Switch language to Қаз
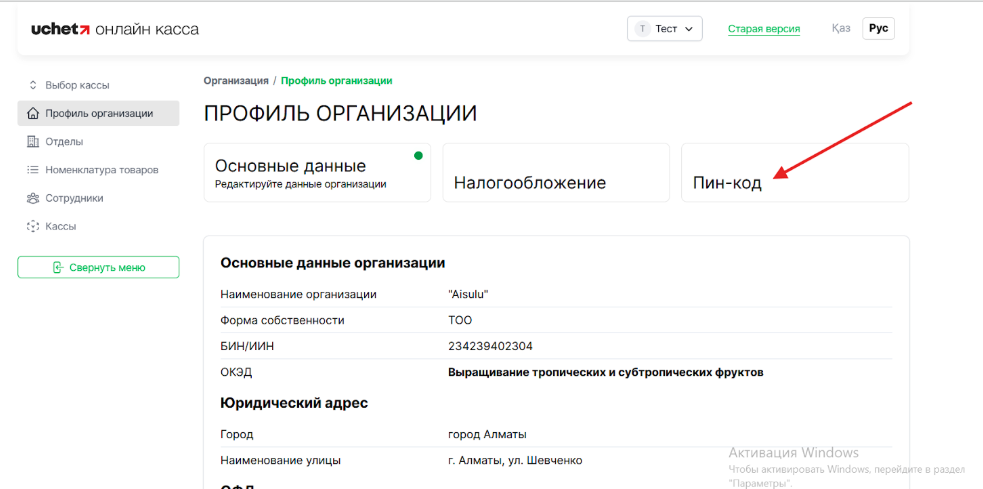The height and width of the screenshot is (489, 983). point(841,29)
